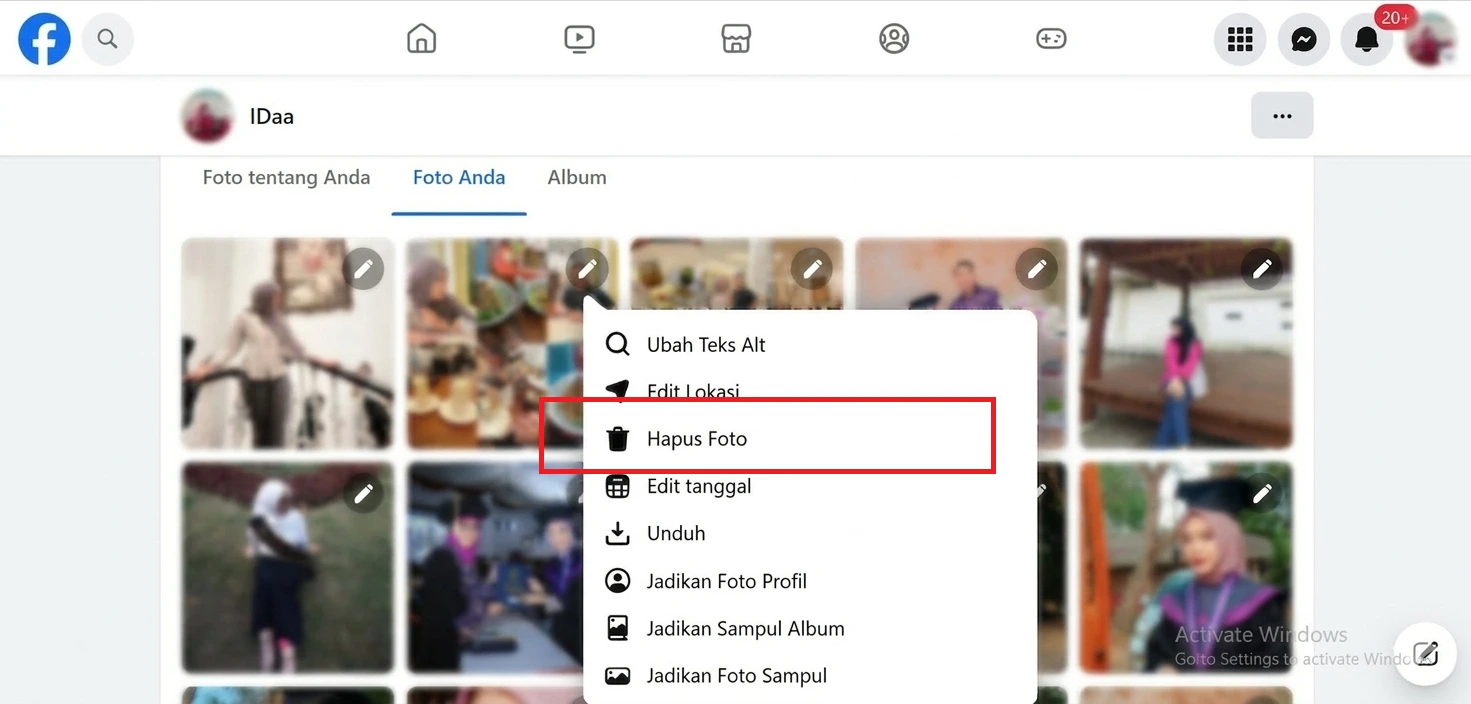Select Jadikan Foto Profil option
Image resolution: width=1471 pixels, height=704 pixels.
point(725,580)
